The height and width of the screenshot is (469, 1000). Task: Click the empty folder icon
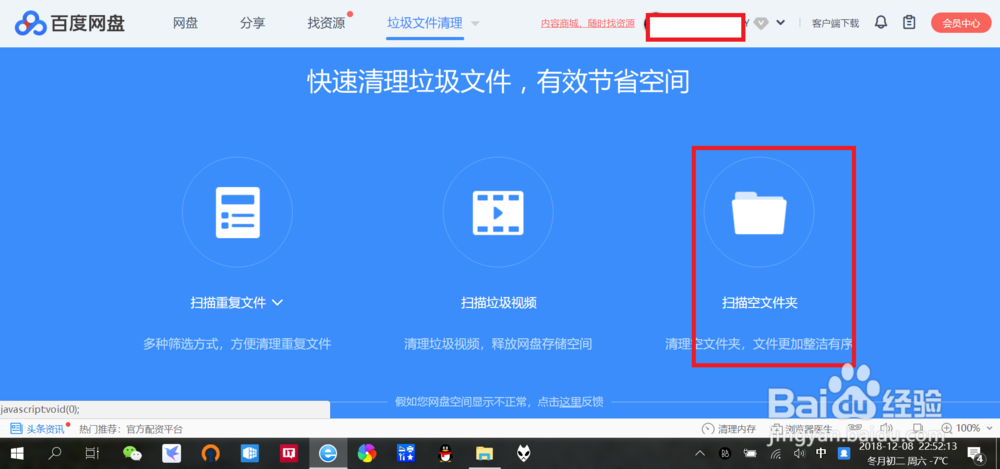pyautogui.click(x=759, y=212)
